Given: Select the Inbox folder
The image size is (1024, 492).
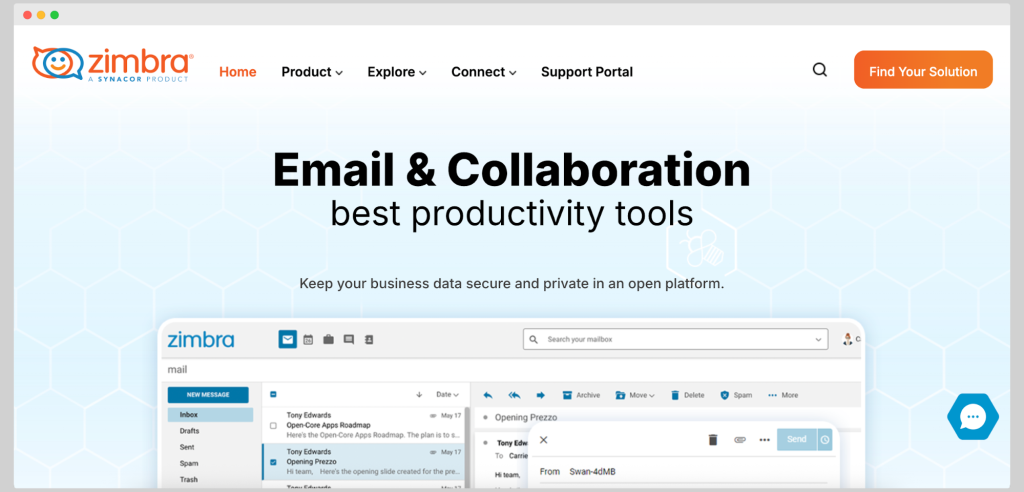Looking at the screenshot, I should 210,415.
